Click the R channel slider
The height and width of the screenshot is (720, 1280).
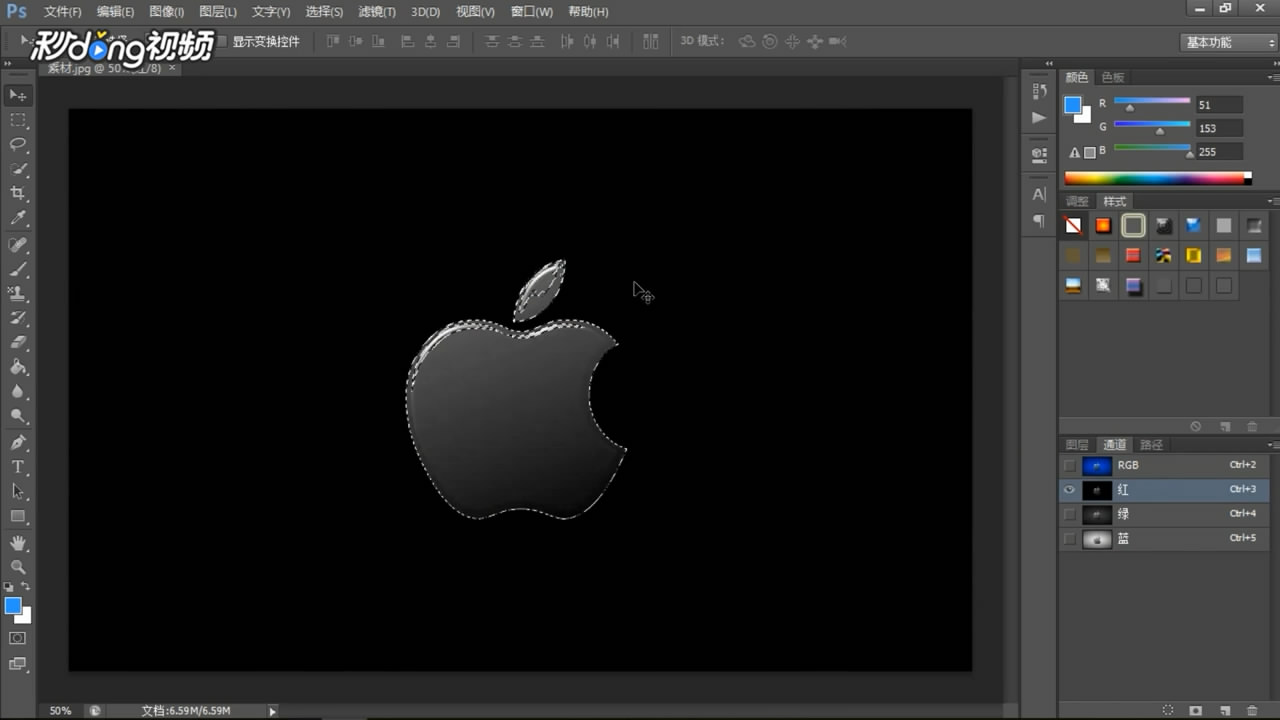click(x=1152, y=103)
